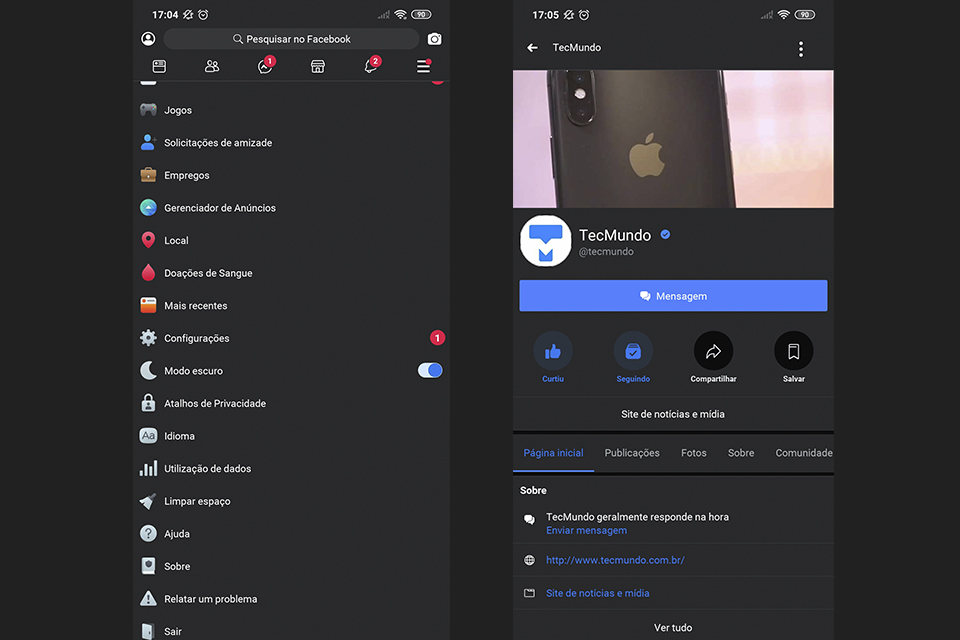Open Gerenciador de Anúncios
The image size is (960, 640).
[291, 208]
